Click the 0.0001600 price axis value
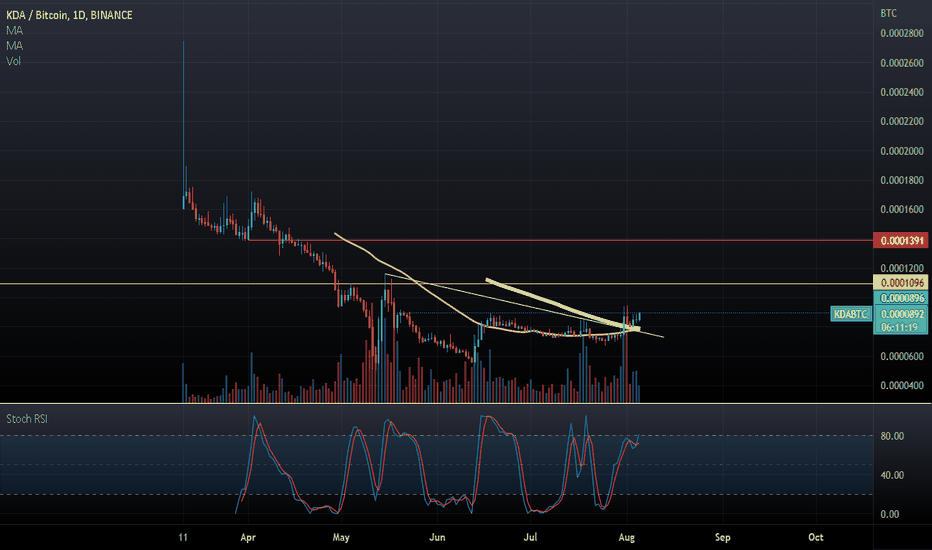Screen dimensions: 932x550 902,209
